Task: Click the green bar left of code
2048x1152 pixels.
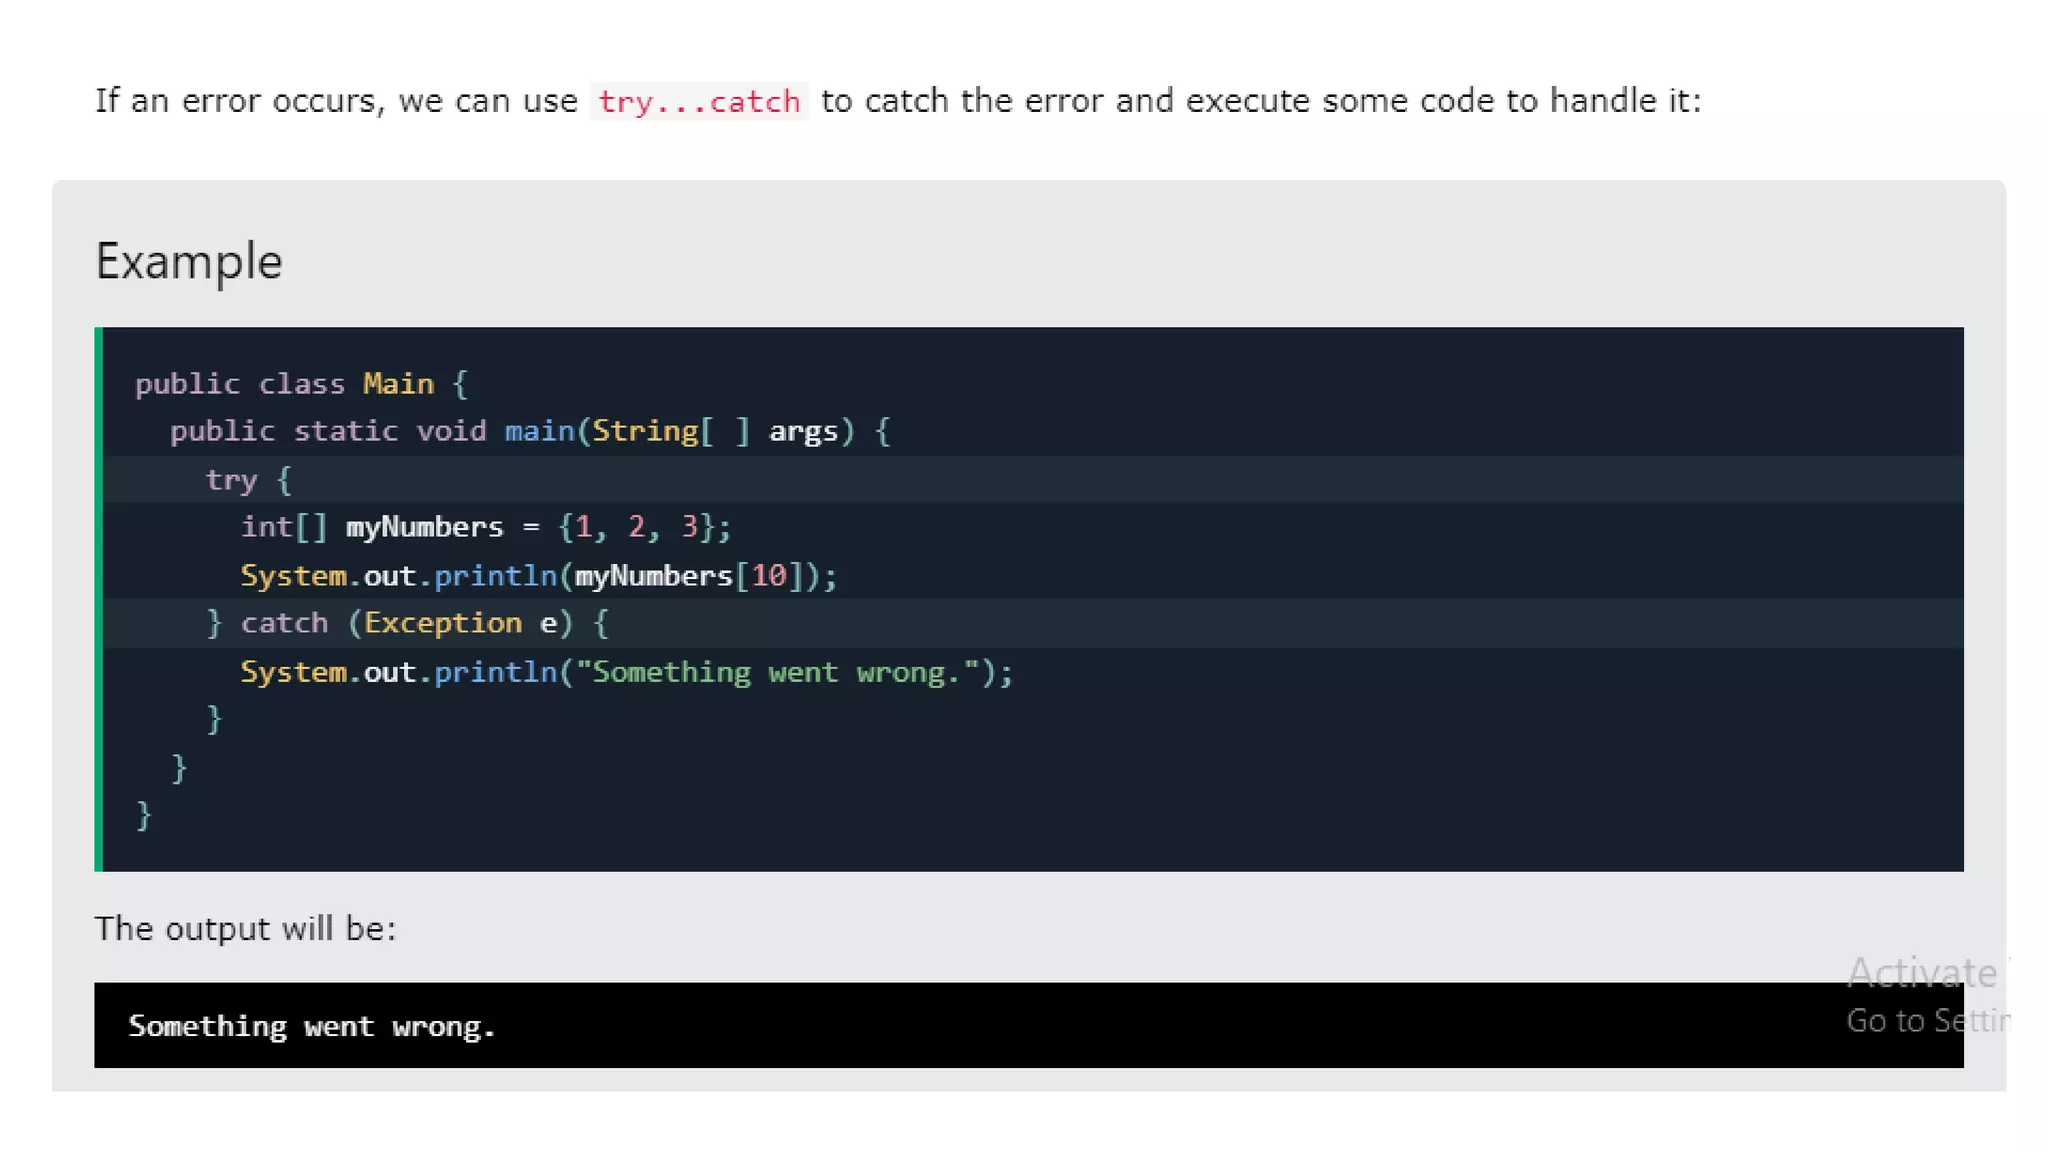Action: pos(98,598)
